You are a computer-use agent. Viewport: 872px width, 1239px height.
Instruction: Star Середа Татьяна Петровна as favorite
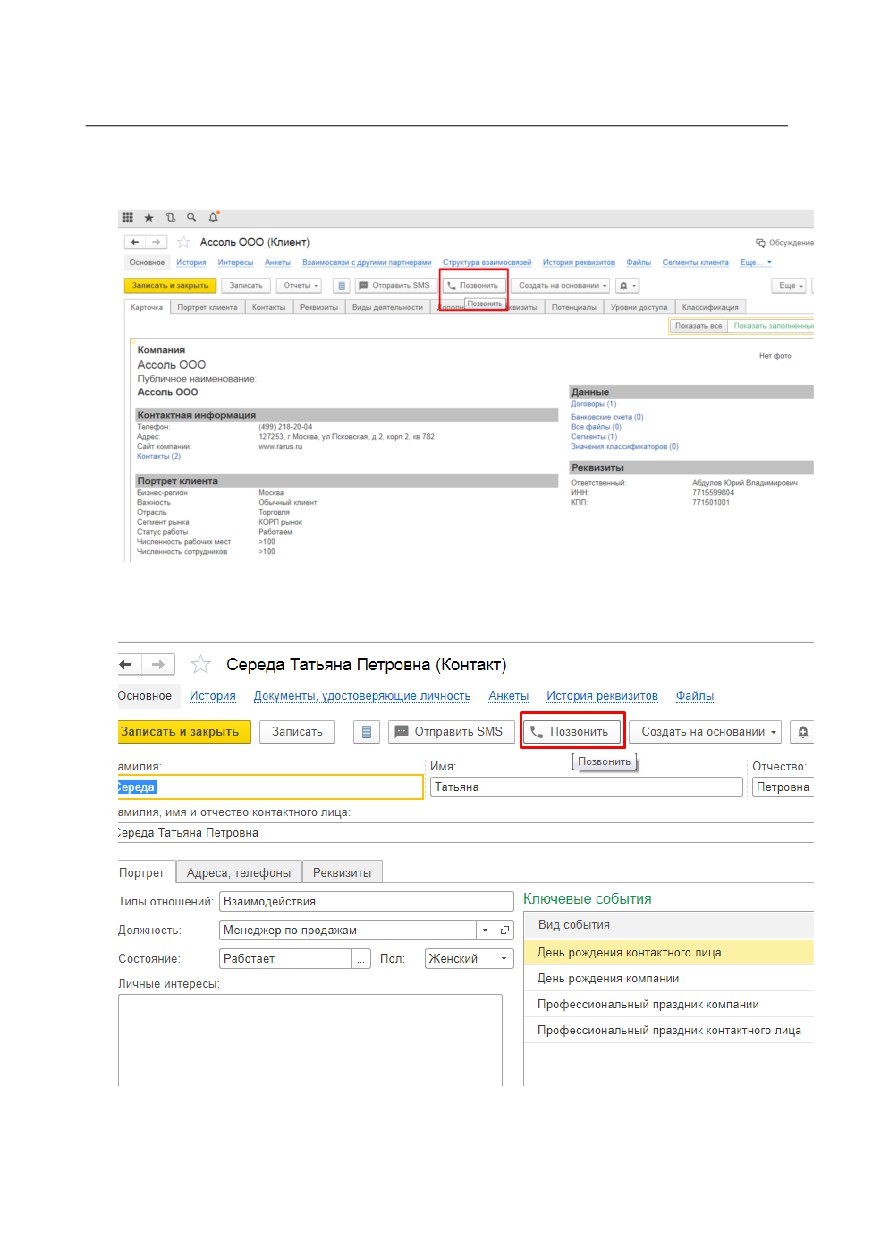201,664
